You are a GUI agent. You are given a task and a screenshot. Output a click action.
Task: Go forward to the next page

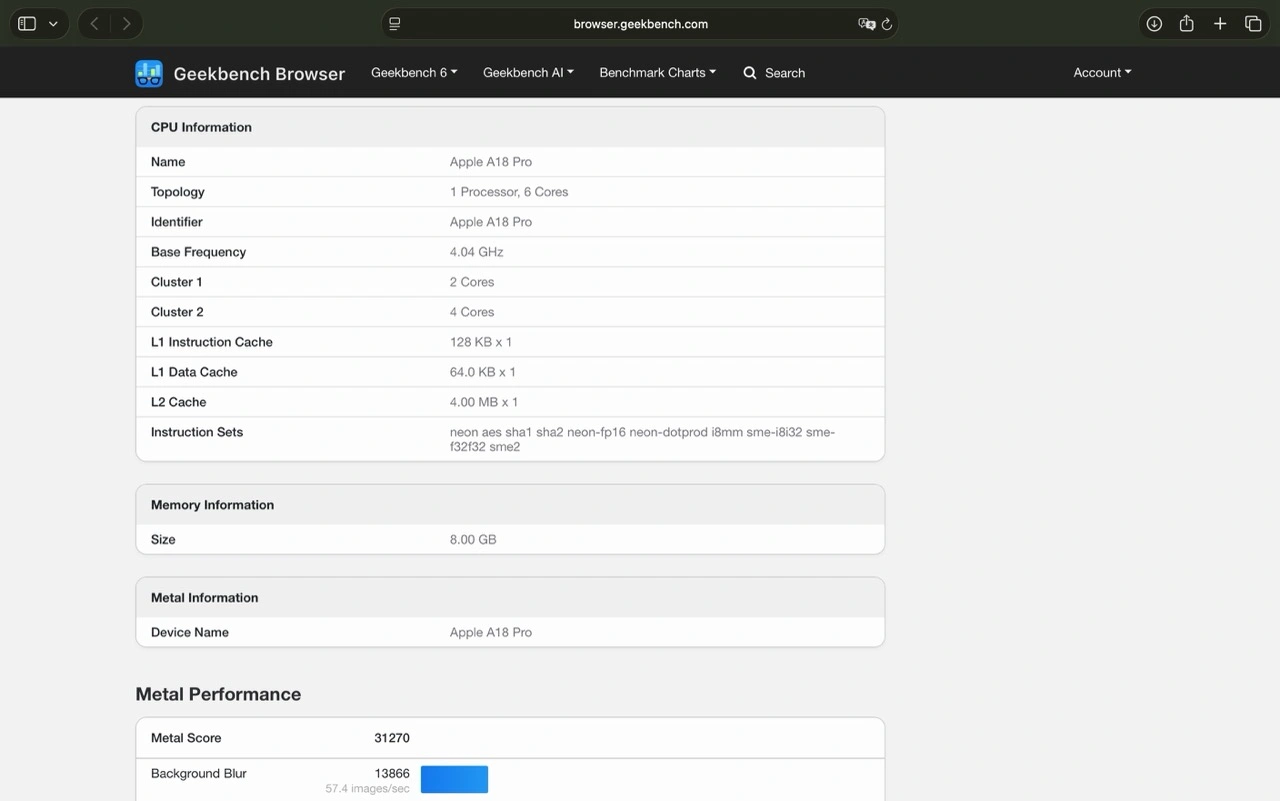tap(126, 24)
